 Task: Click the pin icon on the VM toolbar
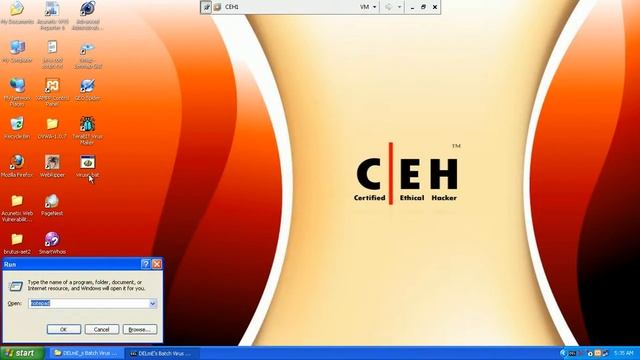207,7
